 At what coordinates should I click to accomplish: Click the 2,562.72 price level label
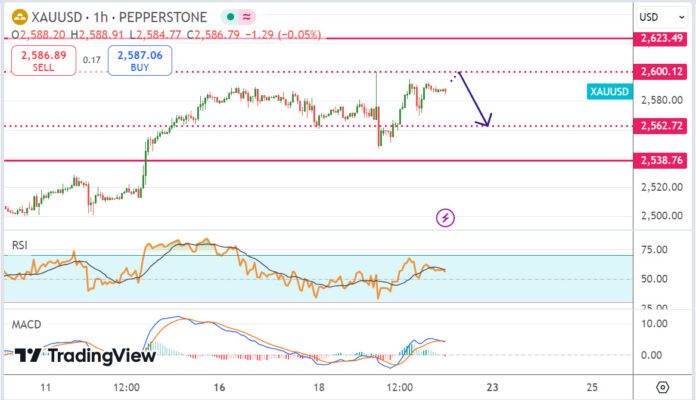coord(661,126)
